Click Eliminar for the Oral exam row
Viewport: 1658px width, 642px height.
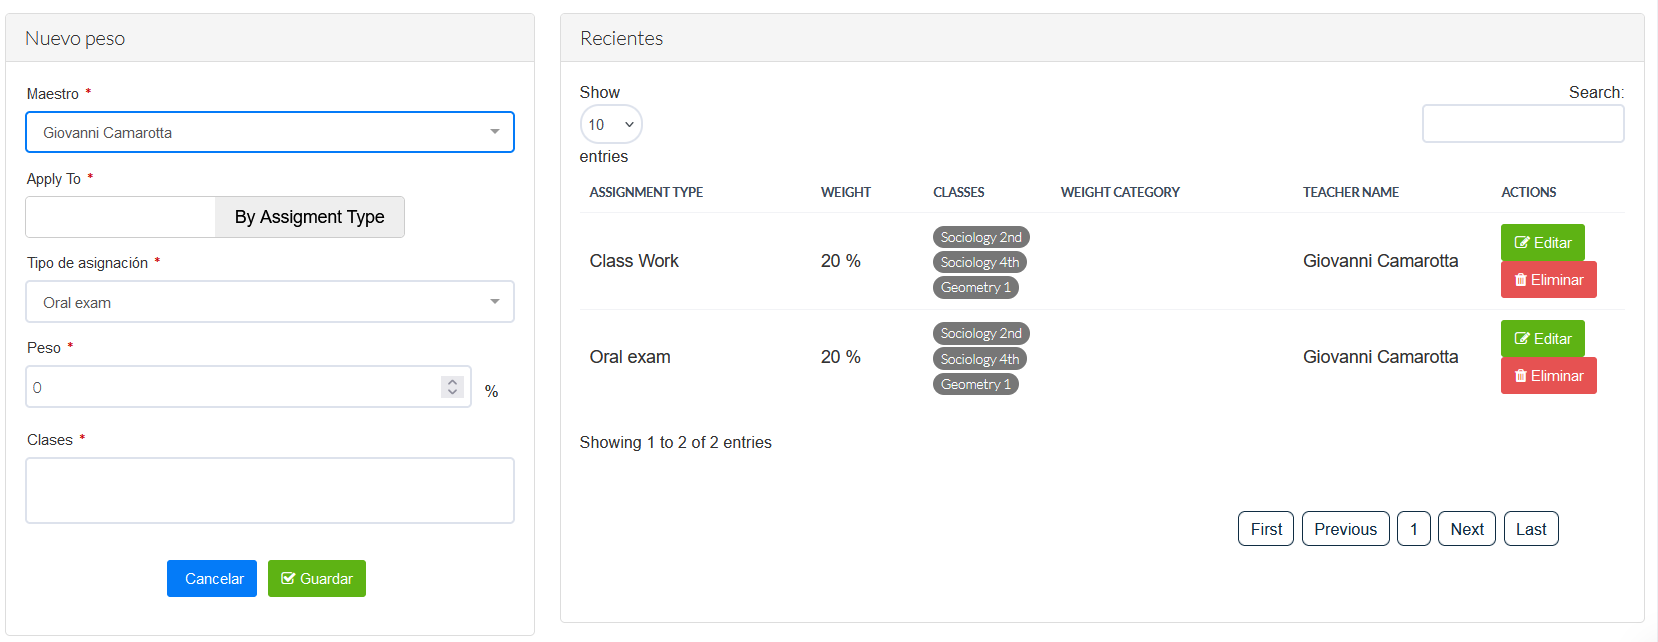tap(1548, 376)
